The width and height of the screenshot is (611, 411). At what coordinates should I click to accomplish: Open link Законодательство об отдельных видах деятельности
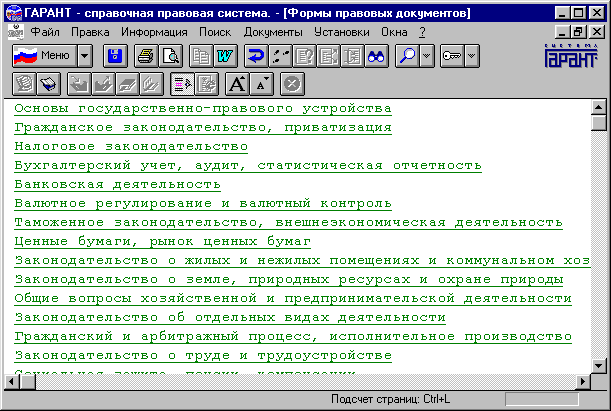coord(230,318)
